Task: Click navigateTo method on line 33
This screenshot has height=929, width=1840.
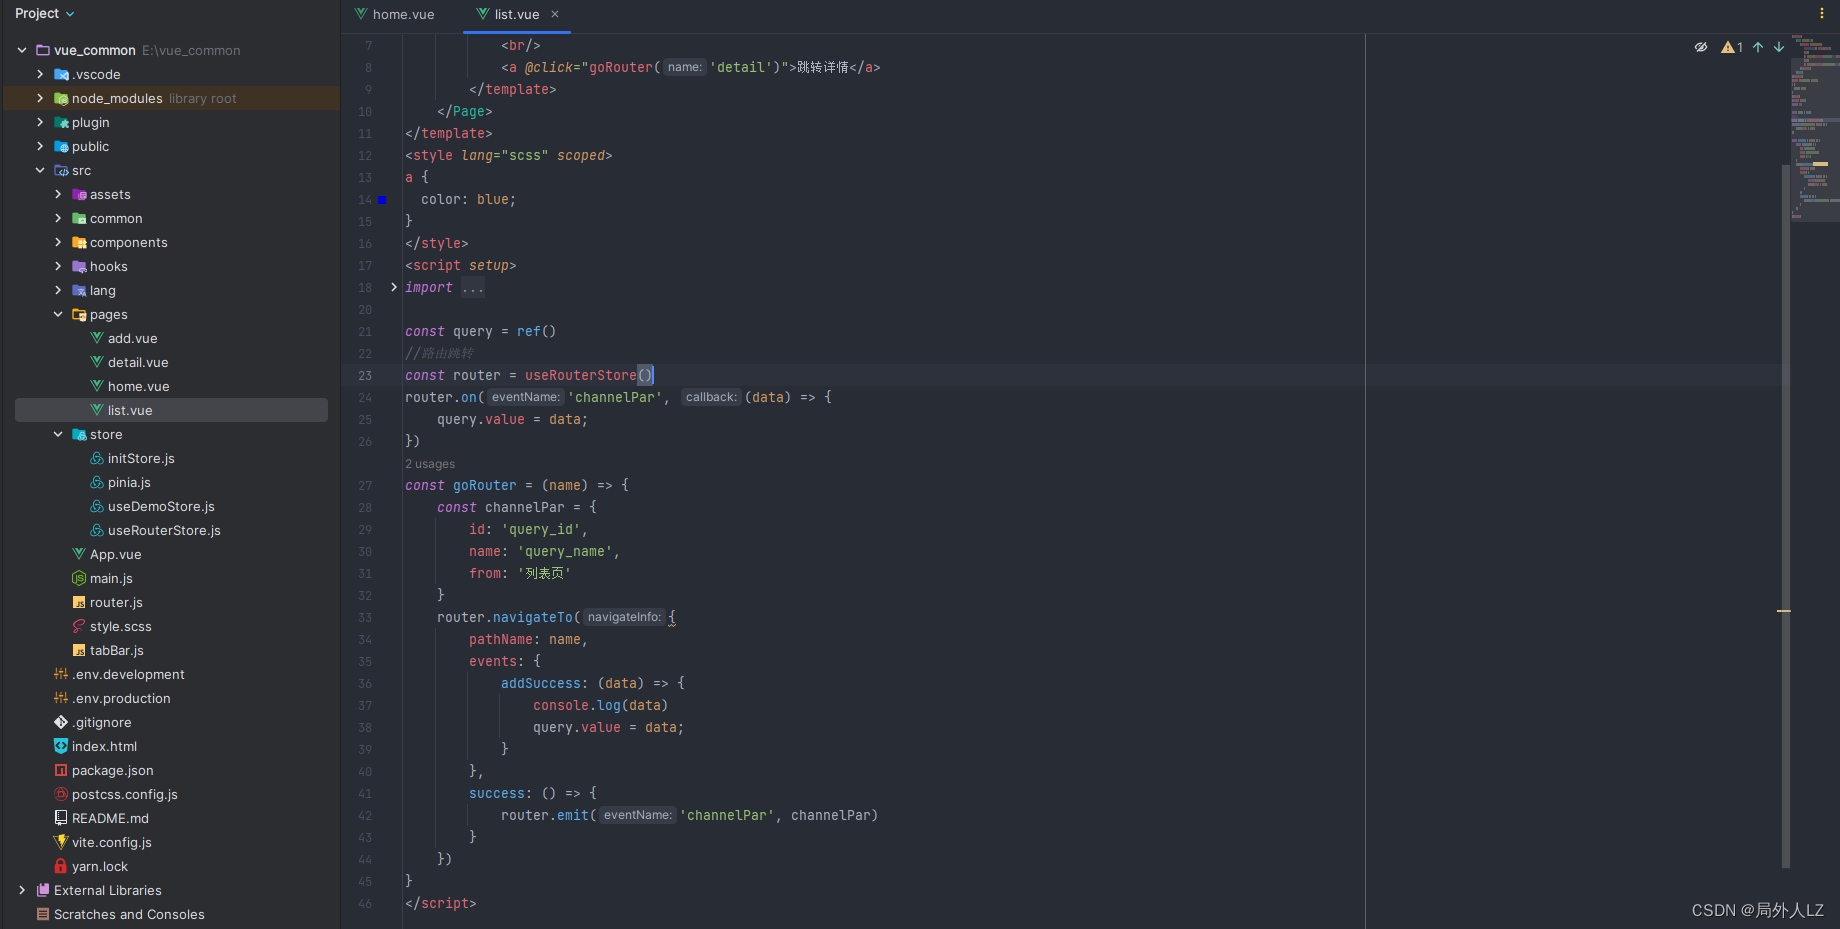Action: (x=533, y=617)
